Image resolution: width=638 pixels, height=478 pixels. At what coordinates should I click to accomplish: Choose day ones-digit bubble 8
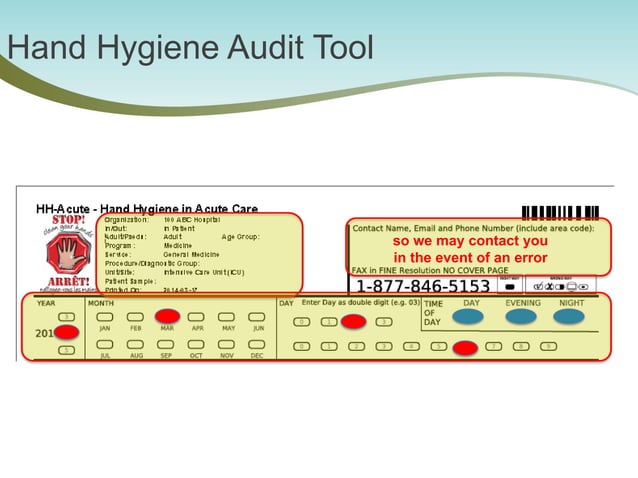pos(521,347)
